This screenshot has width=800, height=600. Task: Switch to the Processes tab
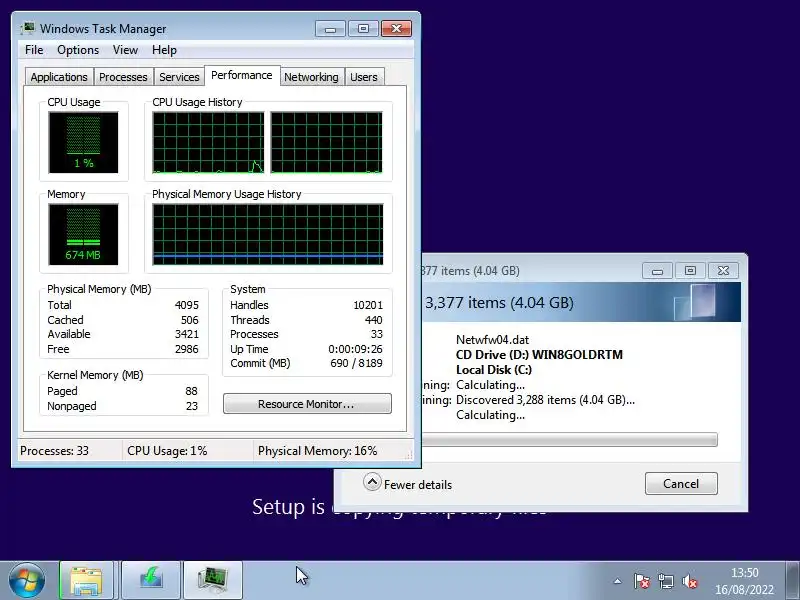[123, 77]
